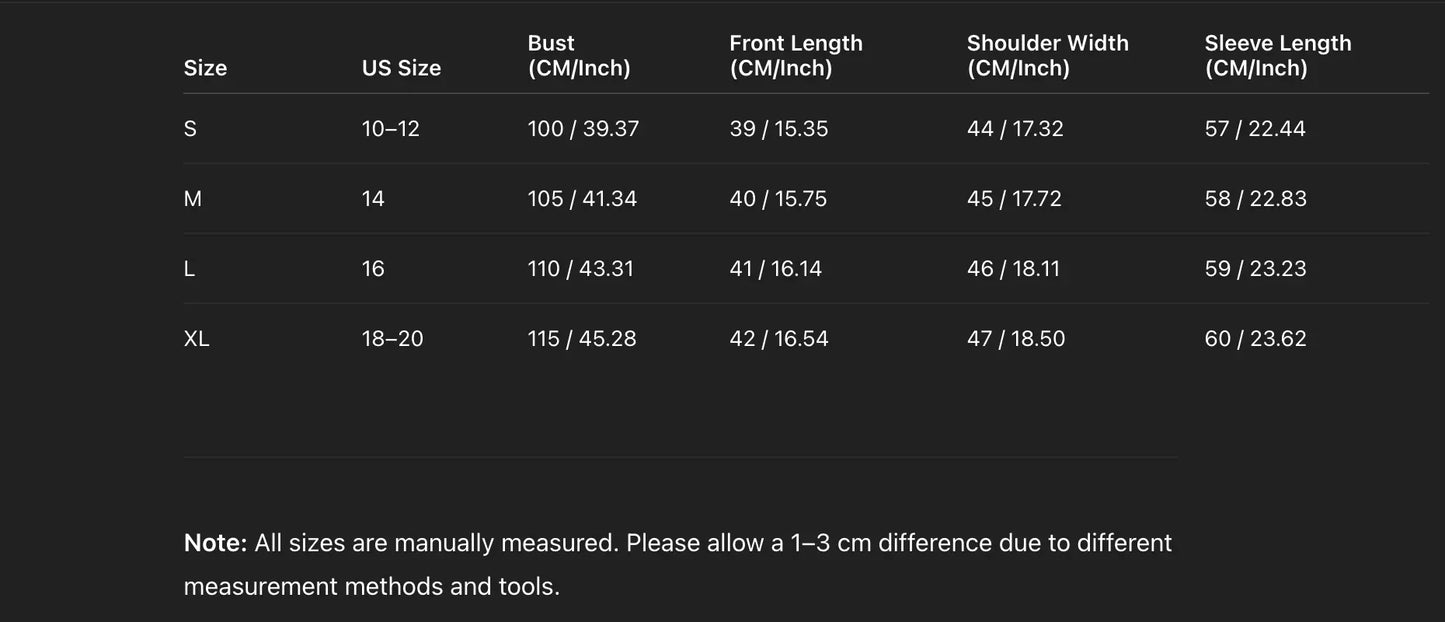Select the US size 18–20 cell
The image size is (1445, 622).
[393, 339]
